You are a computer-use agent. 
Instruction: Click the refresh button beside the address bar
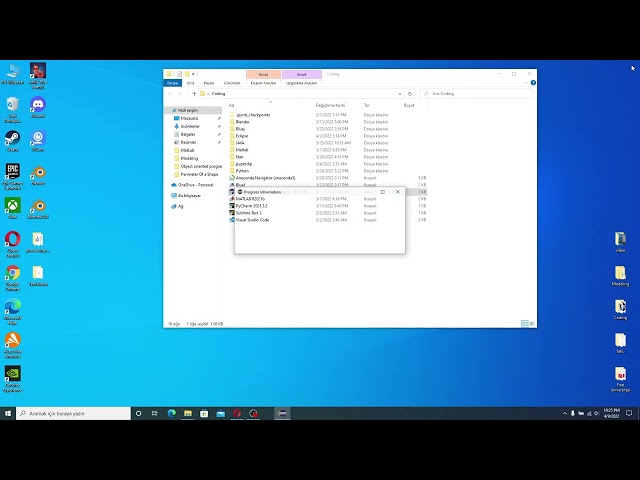pos(410,94)
